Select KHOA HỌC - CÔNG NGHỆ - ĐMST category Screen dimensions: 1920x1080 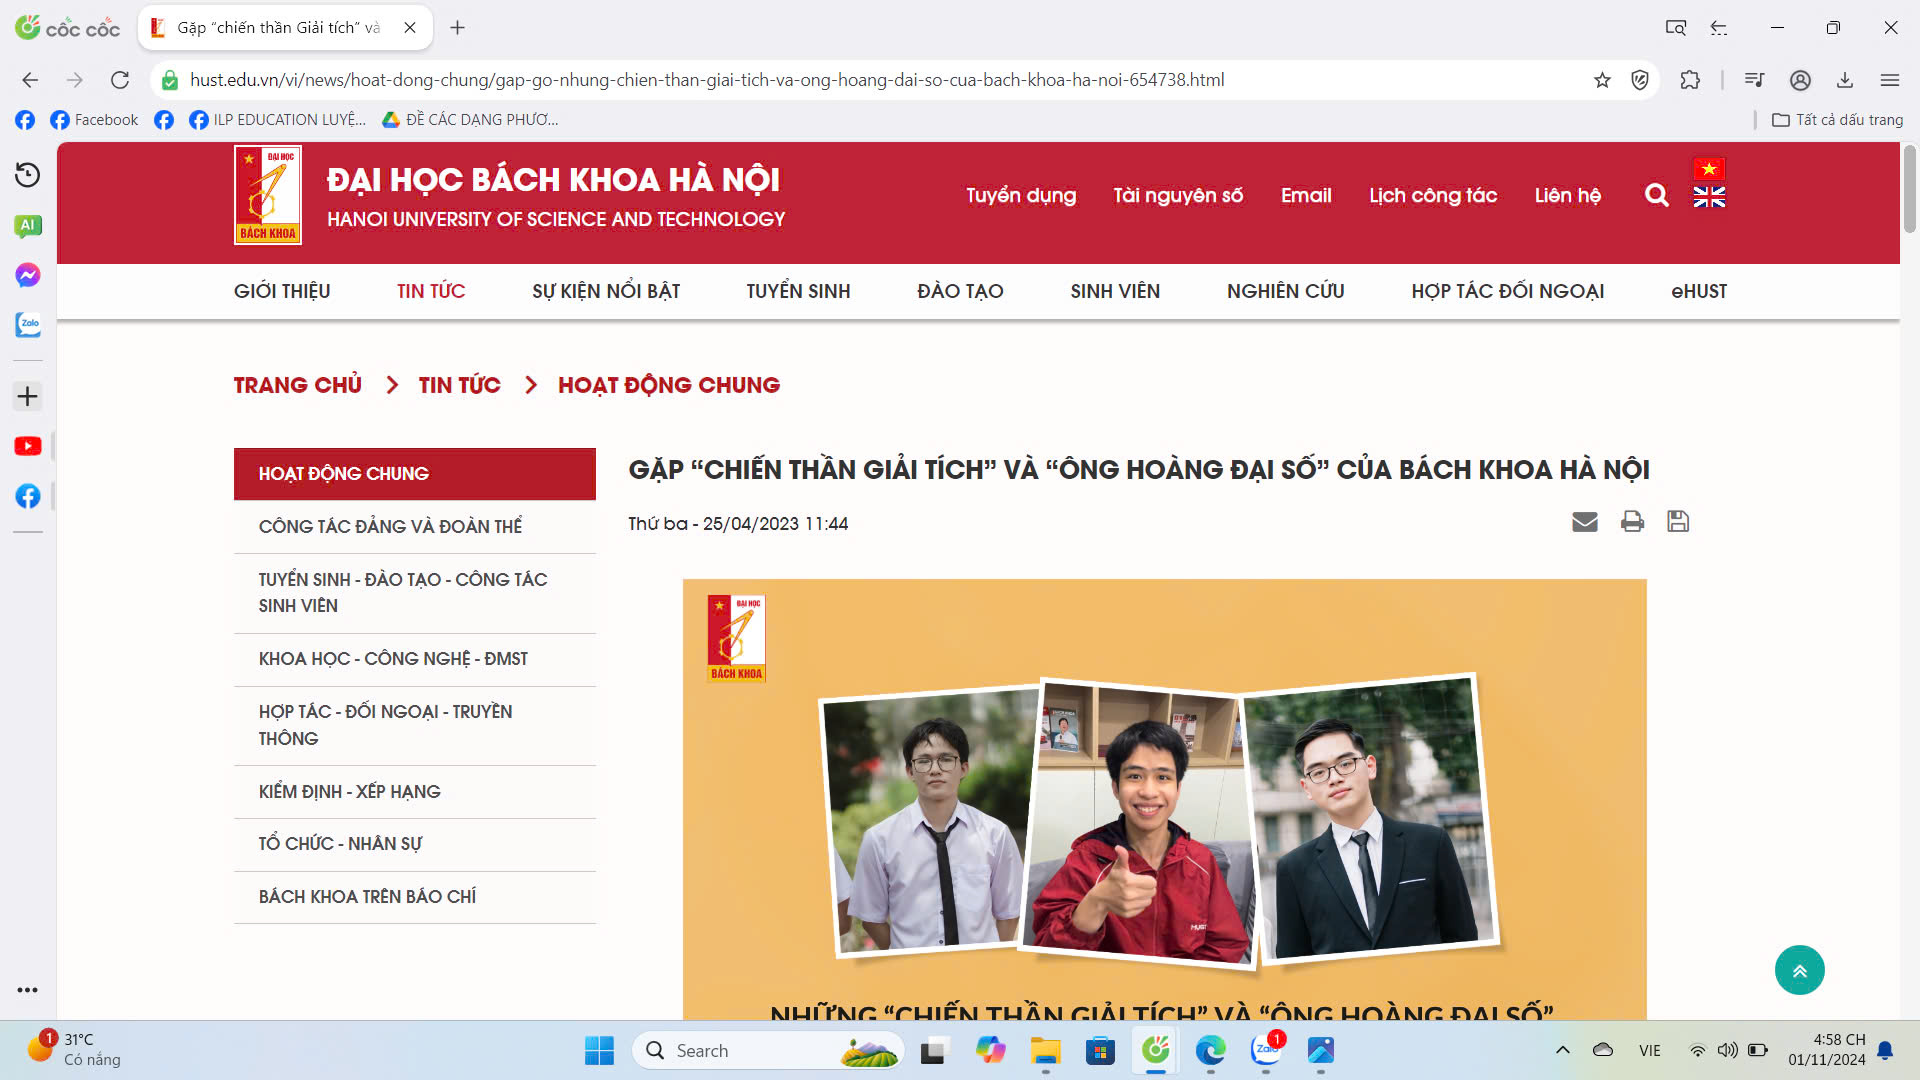tap(393, 659)
